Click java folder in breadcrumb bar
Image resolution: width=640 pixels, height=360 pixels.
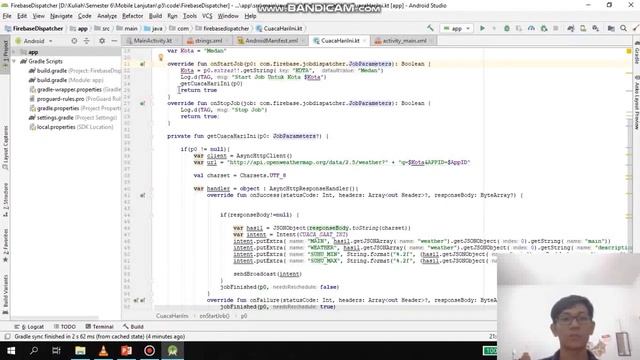point(153,28)
